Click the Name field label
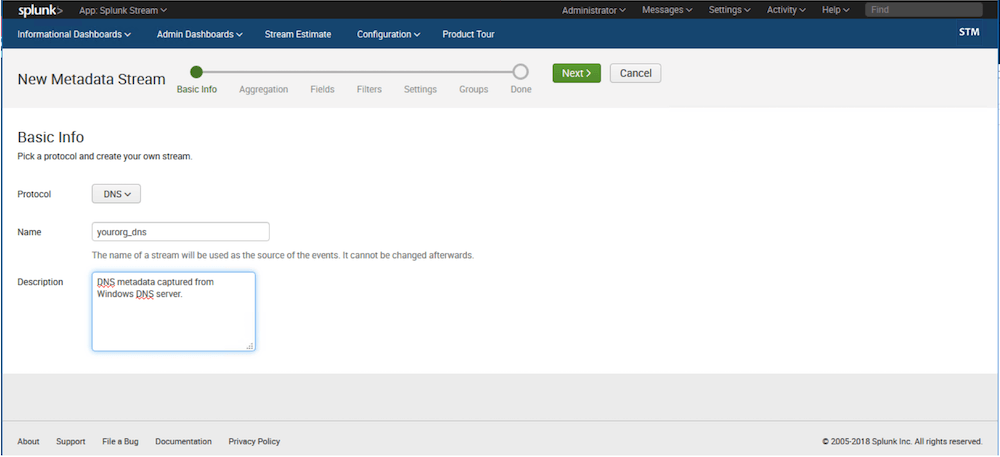 (29, 232)
